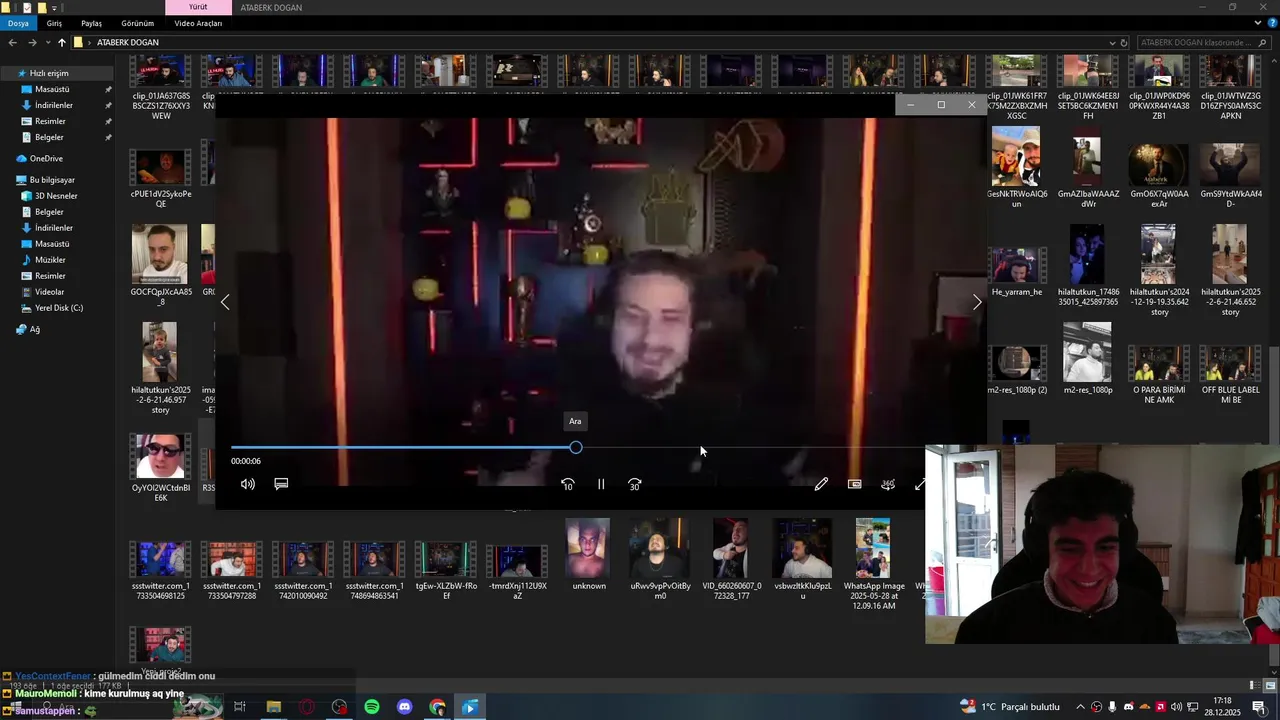Viewport: 1280px width, 720px height.
Task: Go up one folder level in Explorer
Action: coord(61,43)
